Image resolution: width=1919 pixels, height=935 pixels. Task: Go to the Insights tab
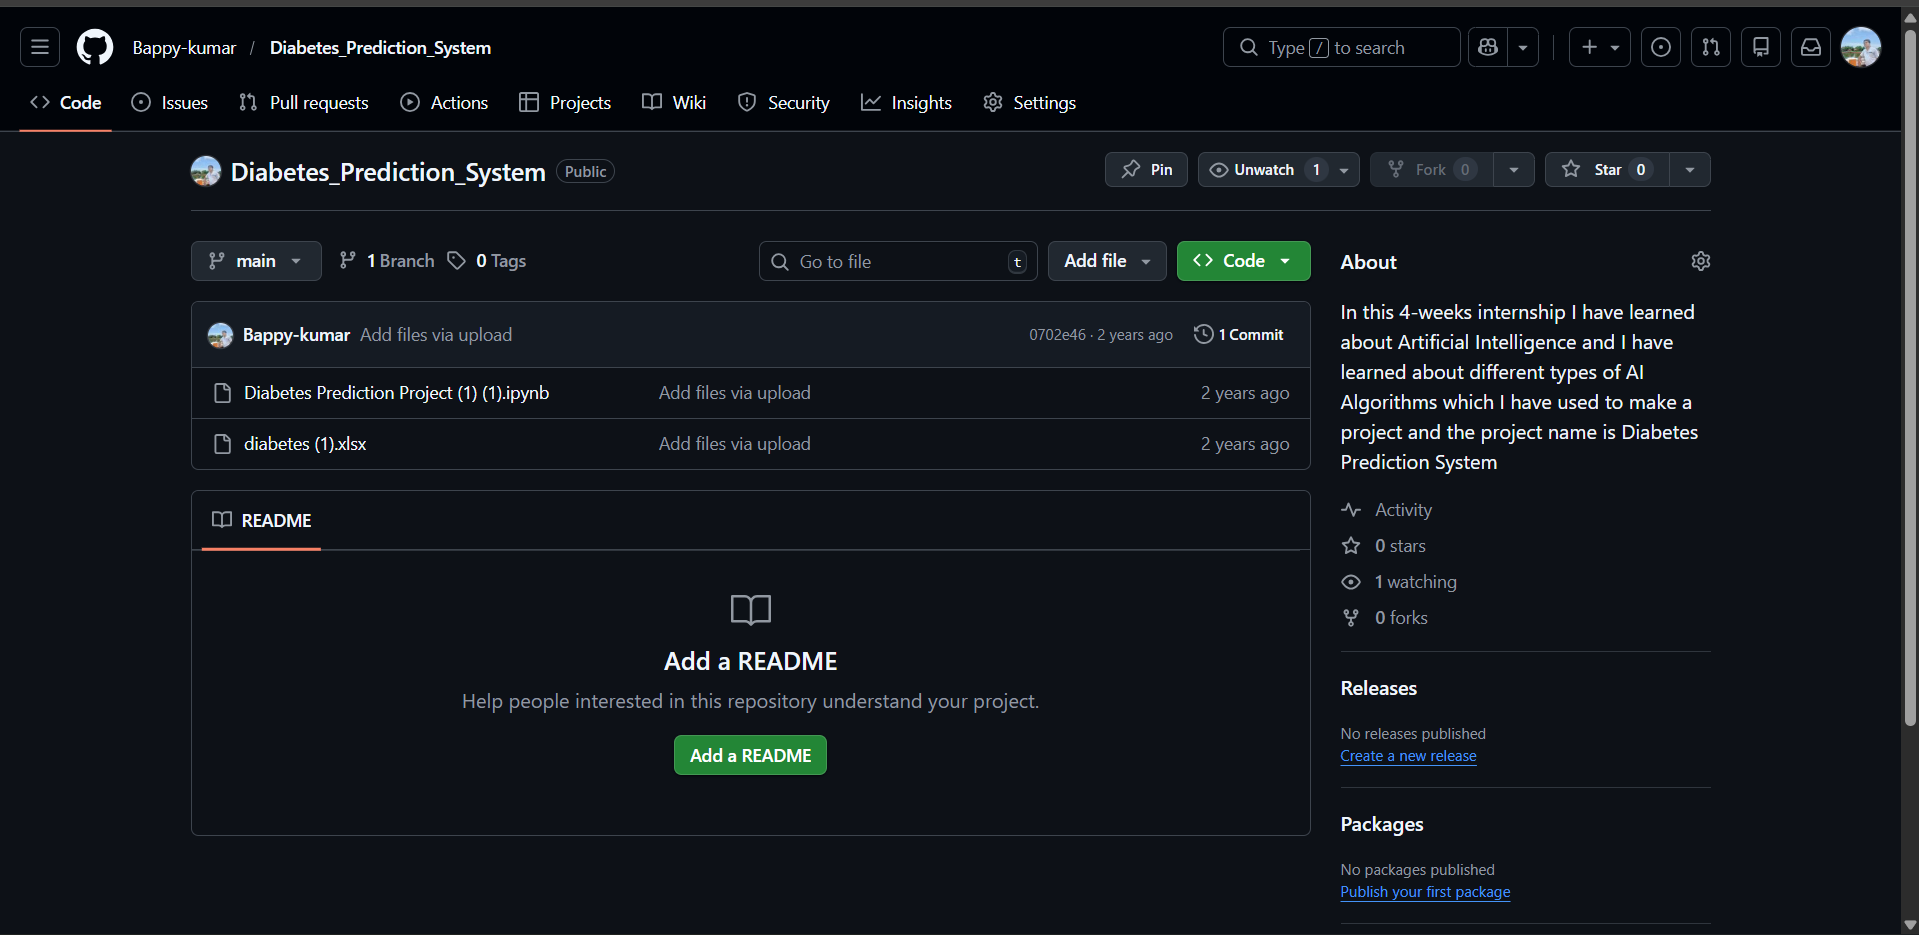[906, 103]
